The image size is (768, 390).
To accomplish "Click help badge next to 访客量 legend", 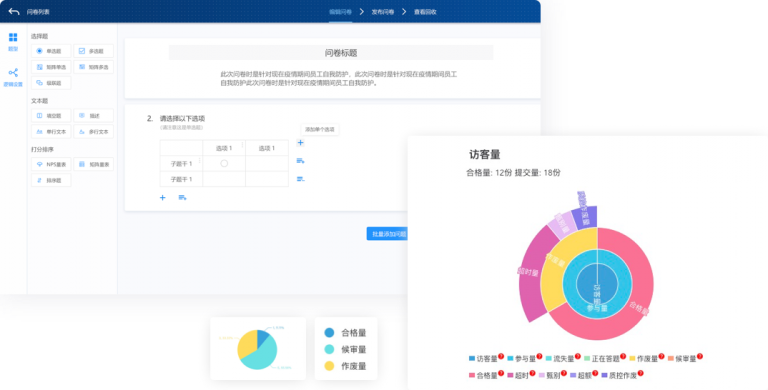I will click(x=501, y=356).
